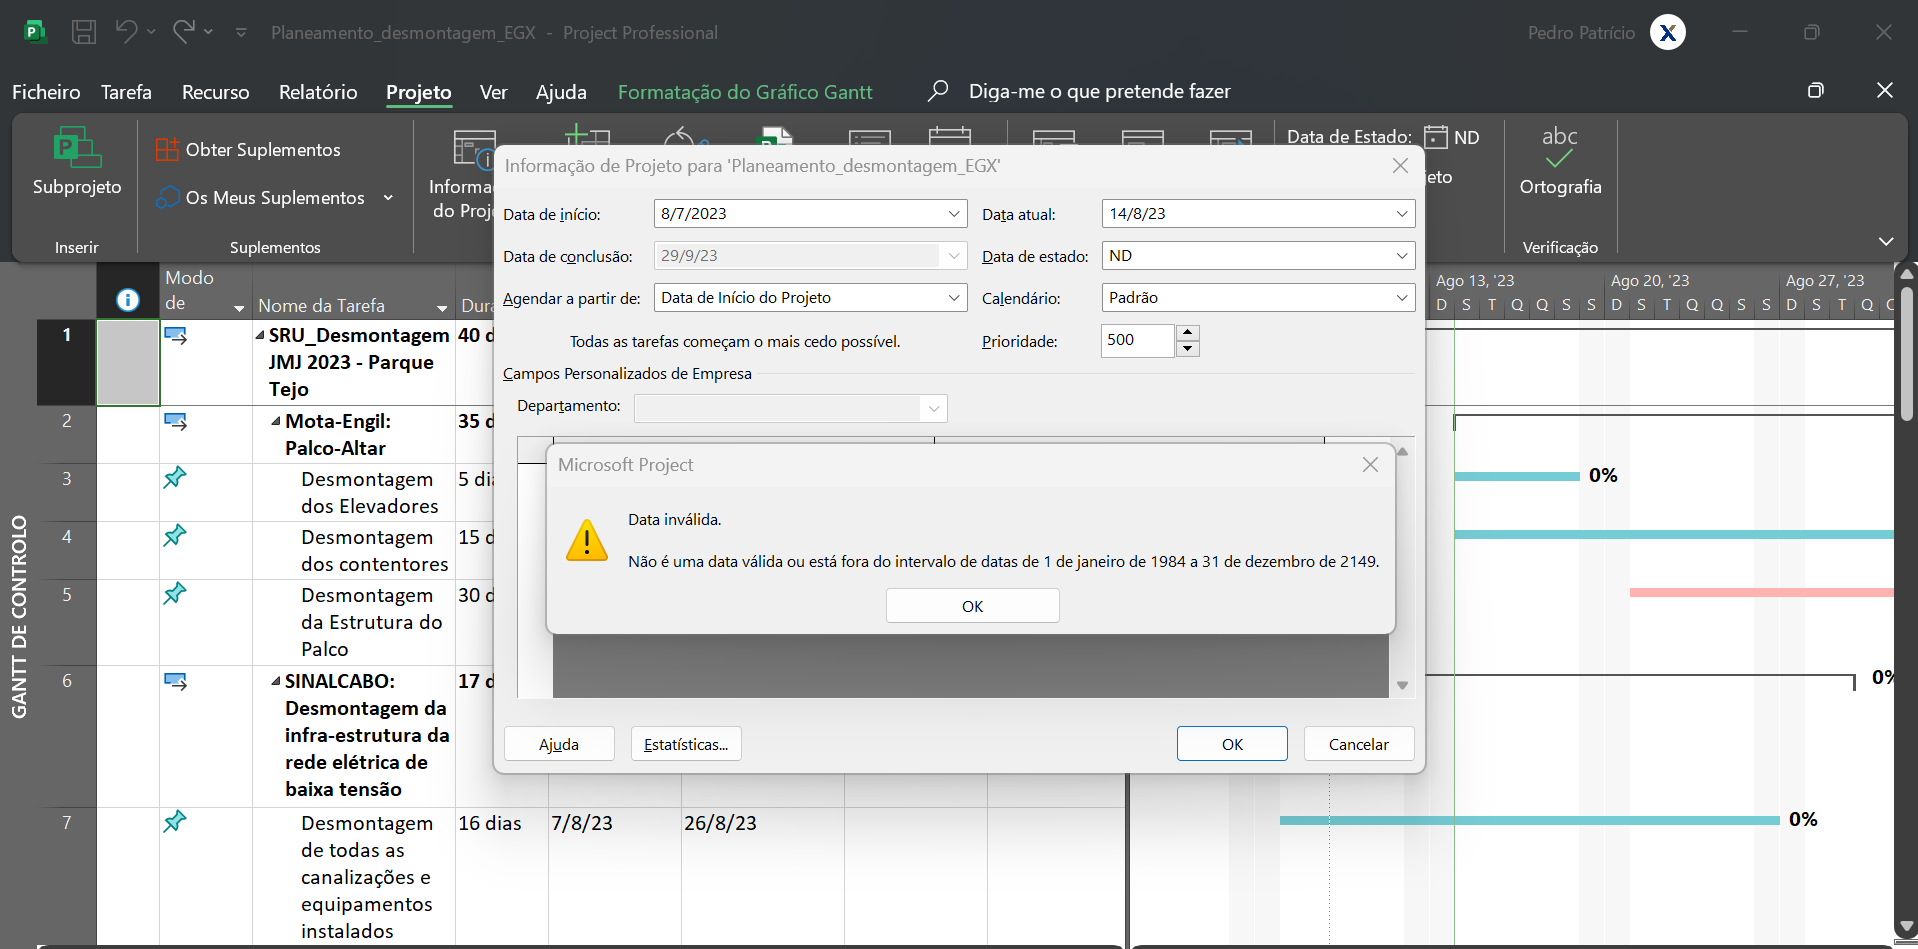The image size is (1918, 949).
Task: Open the Nome da Tarefa column filter arrow
Action: 442,307
